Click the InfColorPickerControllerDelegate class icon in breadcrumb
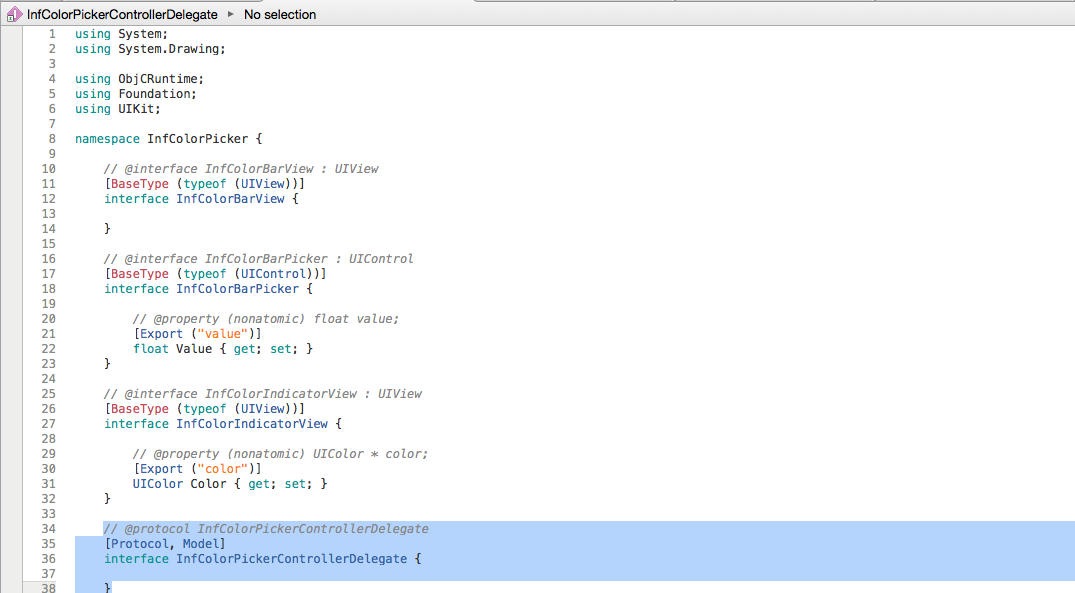The image size is (1075, 593). pos(14,14)
